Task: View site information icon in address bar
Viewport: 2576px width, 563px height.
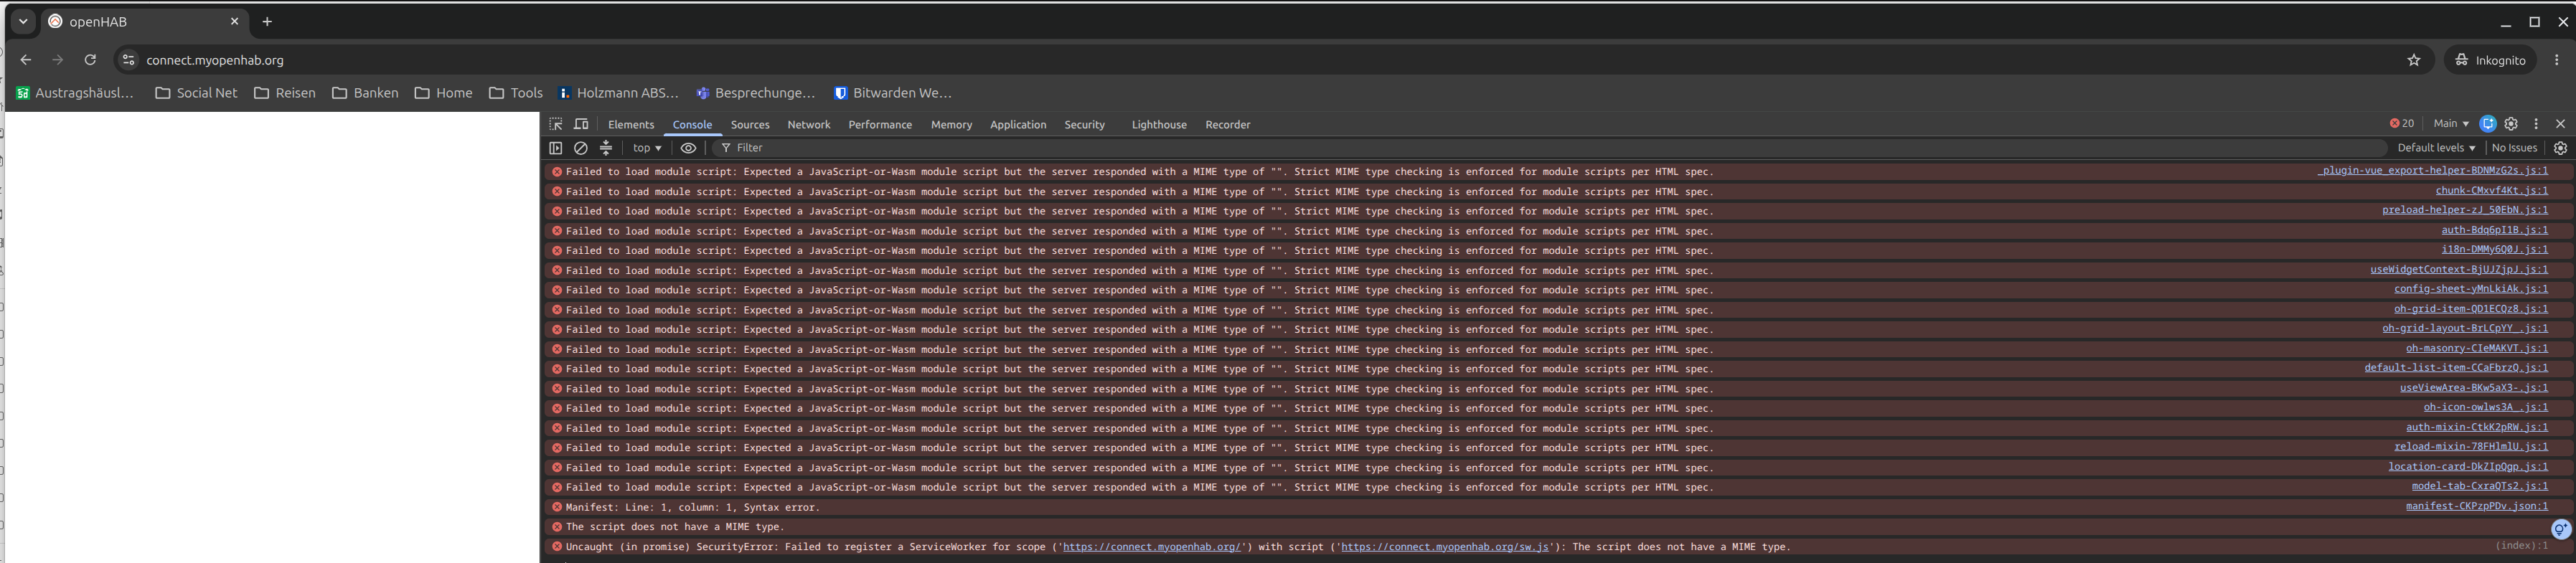Action: [128, 60]
